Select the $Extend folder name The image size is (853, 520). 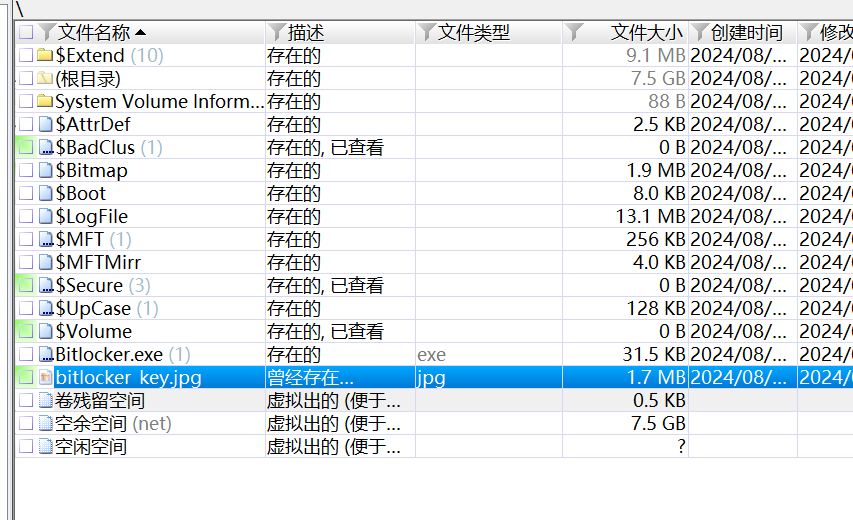pos(90,55)
